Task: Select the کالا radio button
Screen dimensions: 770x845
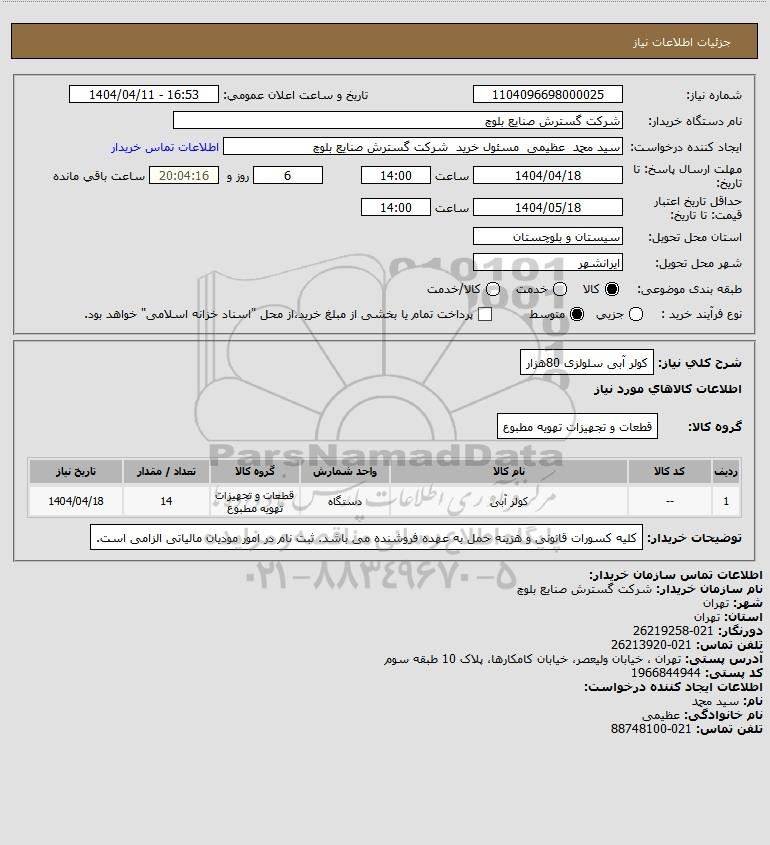Action: pos(612,289)
